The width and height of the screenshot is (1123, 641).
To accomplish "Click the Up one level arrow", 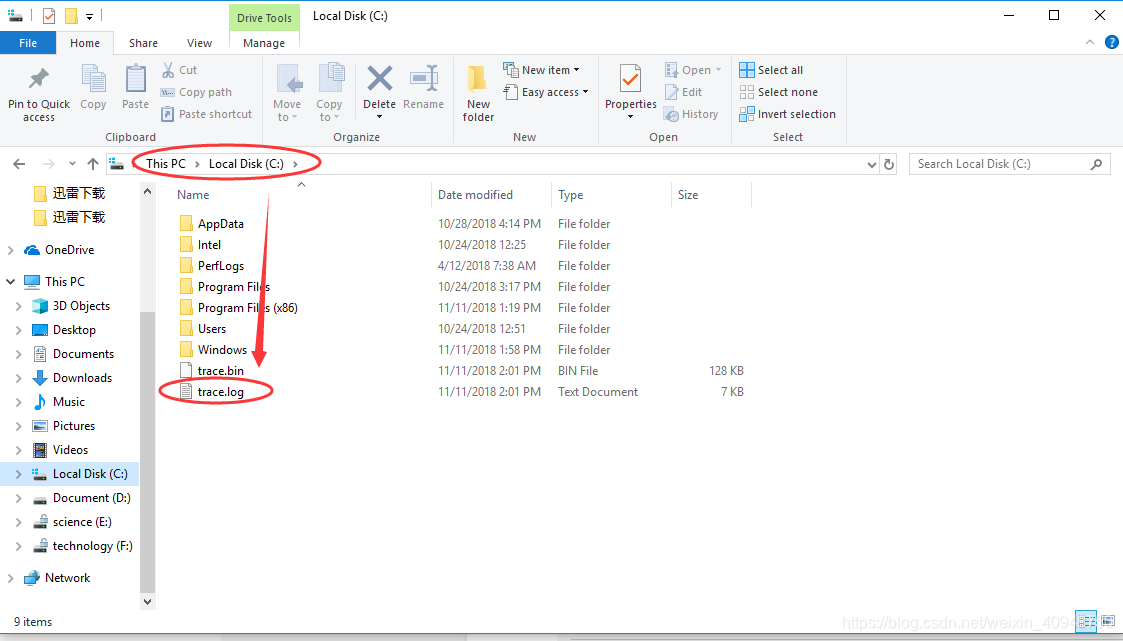I will click(x=93, y=164).
